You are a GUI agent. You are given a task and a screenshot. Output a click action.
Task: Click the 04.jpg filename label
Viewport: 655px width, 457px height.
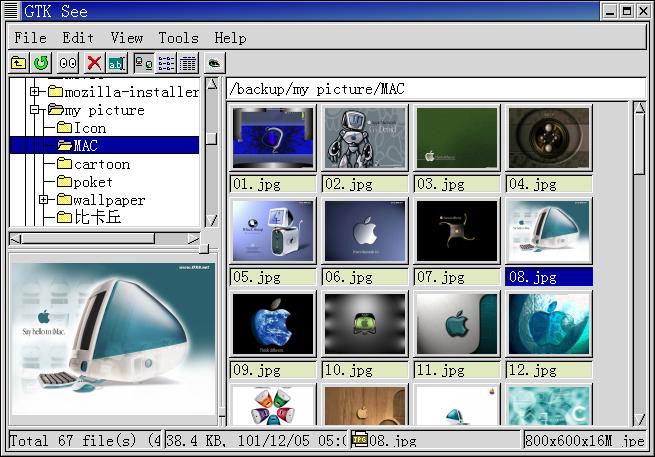549,184
